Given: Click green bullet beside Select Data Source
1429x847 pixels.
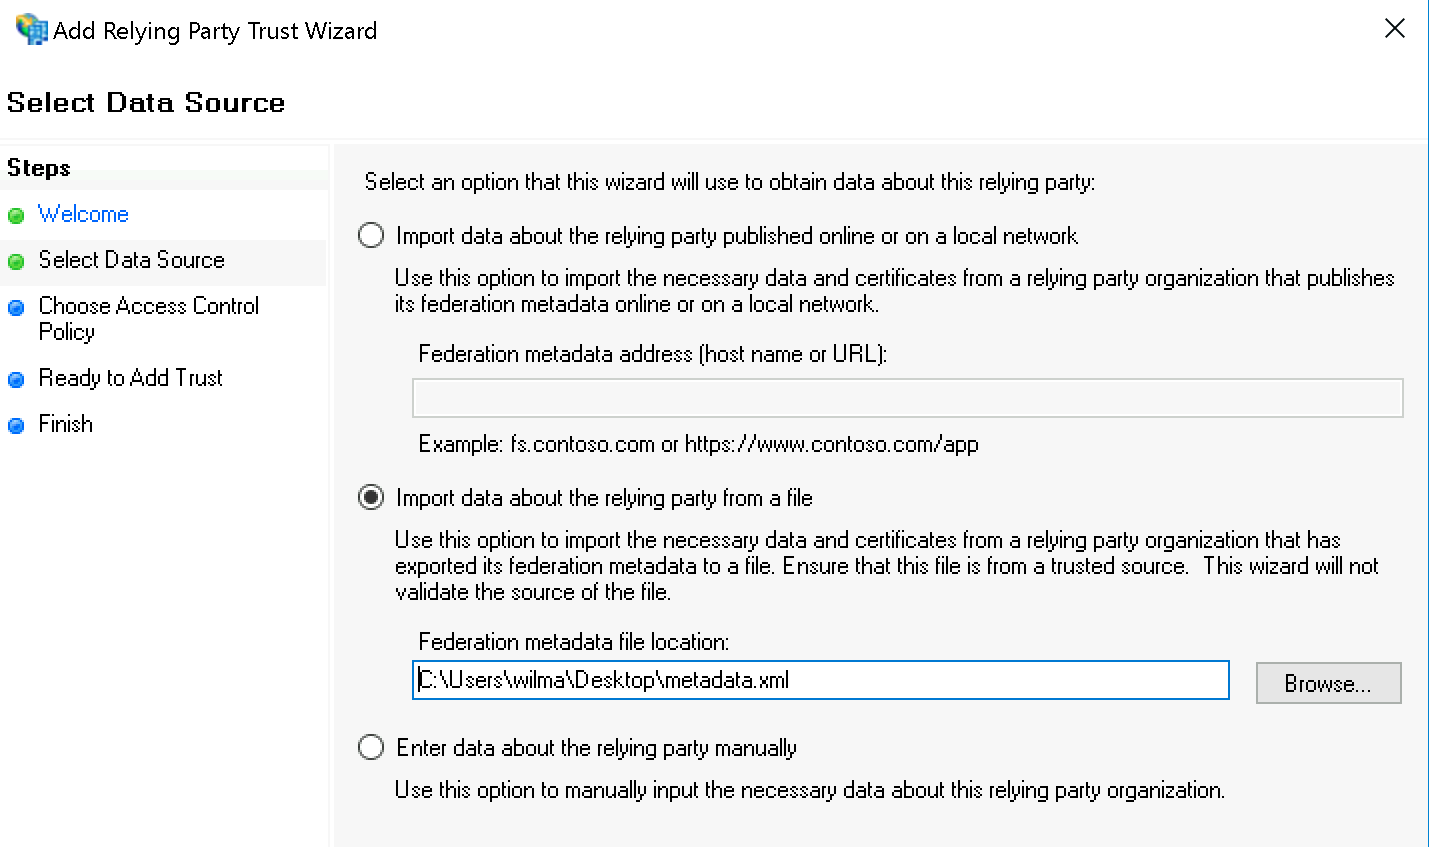Looking at the screenshot, I should 16,262.
